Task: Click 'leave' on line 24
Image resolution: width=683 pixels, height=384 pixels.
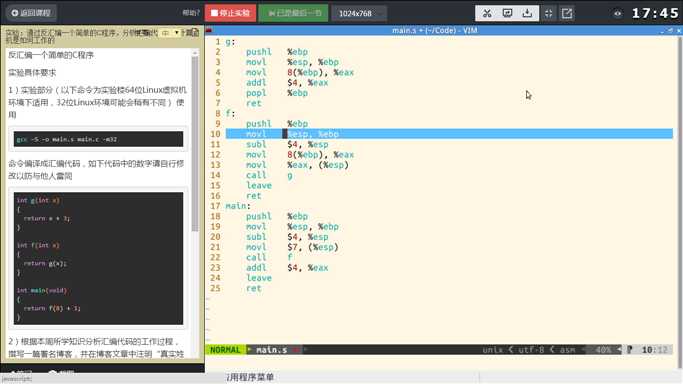Action: click(x=259, y=278)
